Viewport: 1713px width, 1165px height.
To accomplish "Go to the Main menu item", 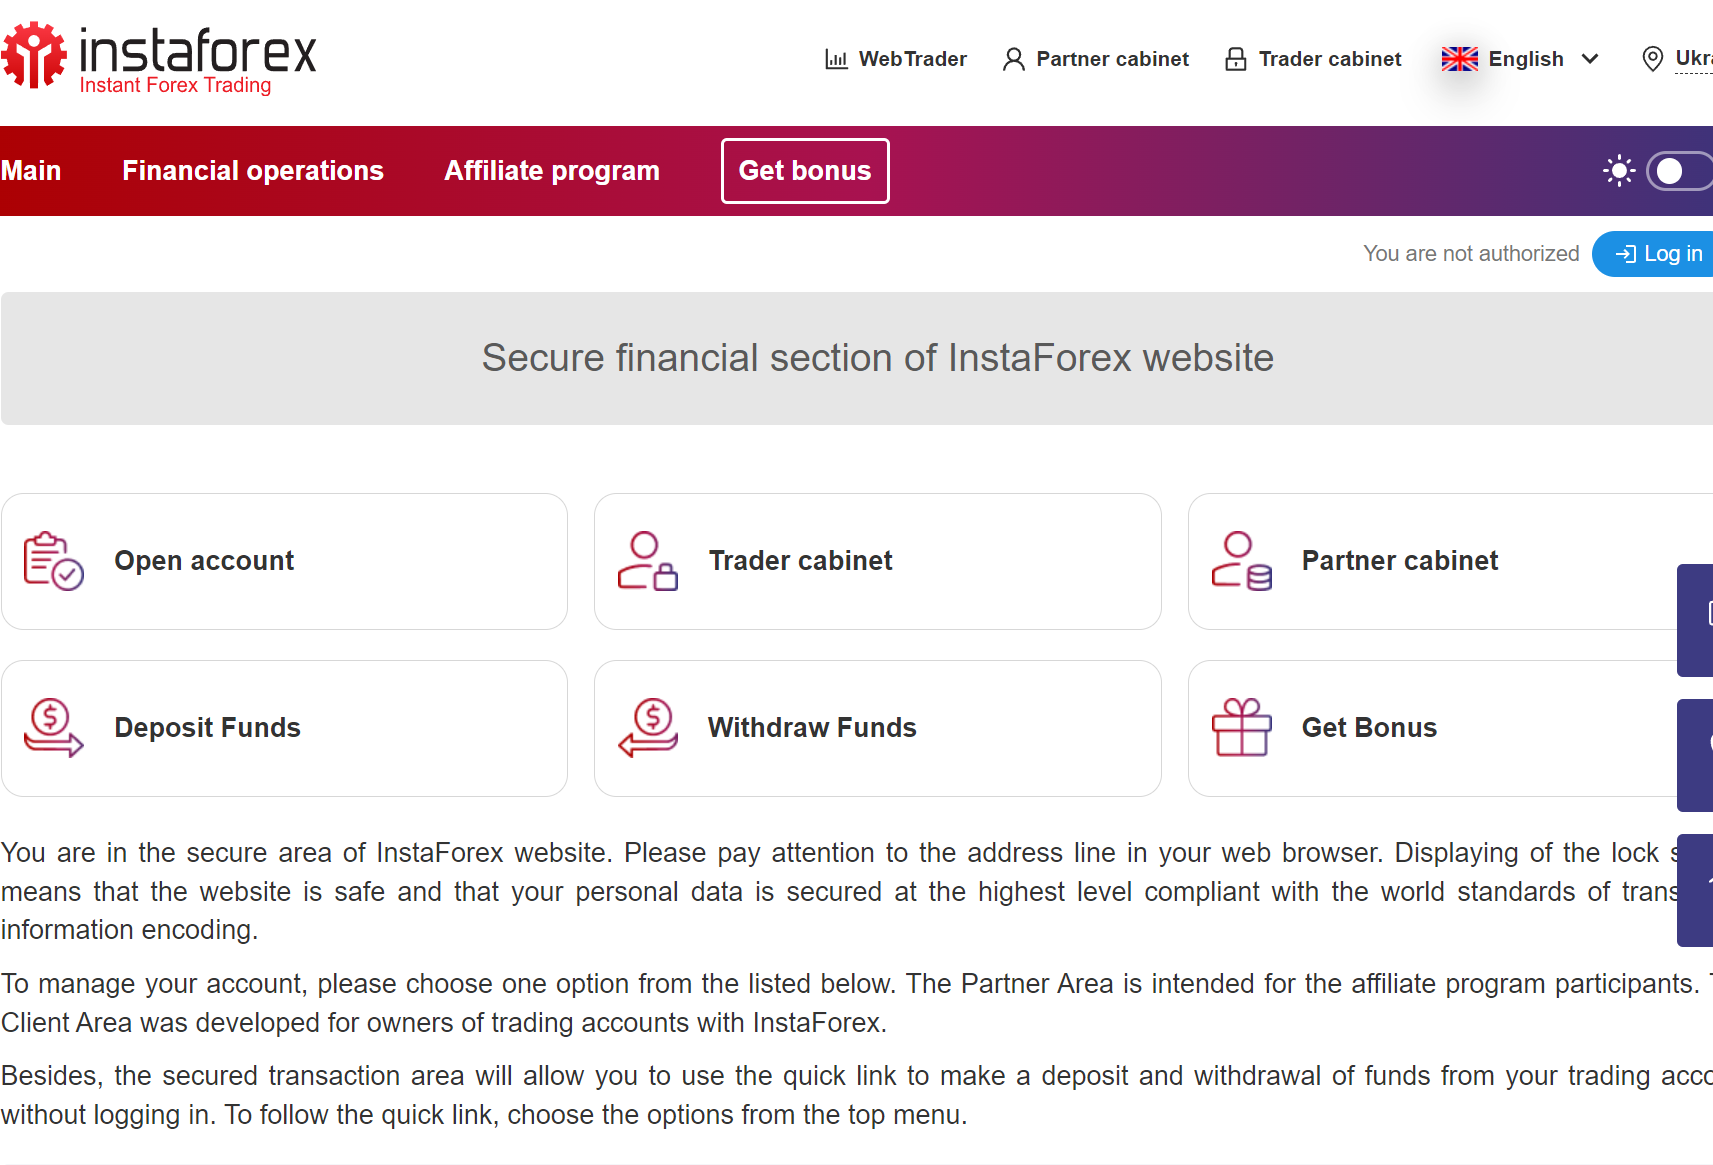I will click(x=31, y=171).
